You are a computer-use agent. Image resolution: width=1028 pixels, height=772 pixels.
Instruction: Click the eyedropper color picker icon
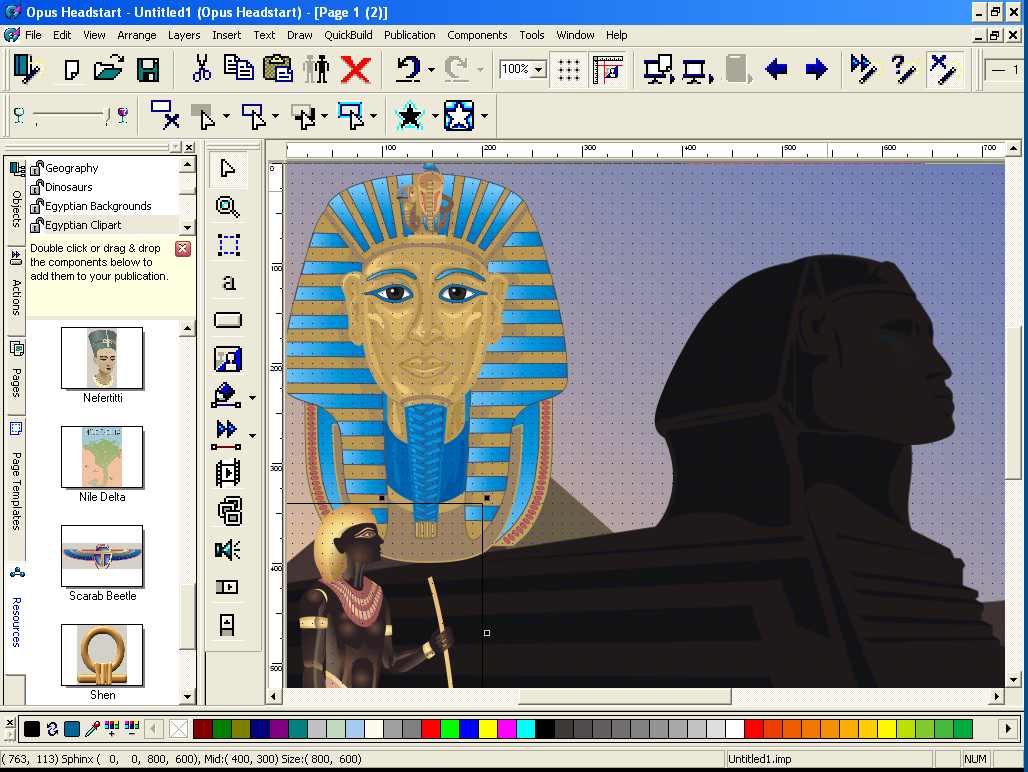click(x=93, y=727)
